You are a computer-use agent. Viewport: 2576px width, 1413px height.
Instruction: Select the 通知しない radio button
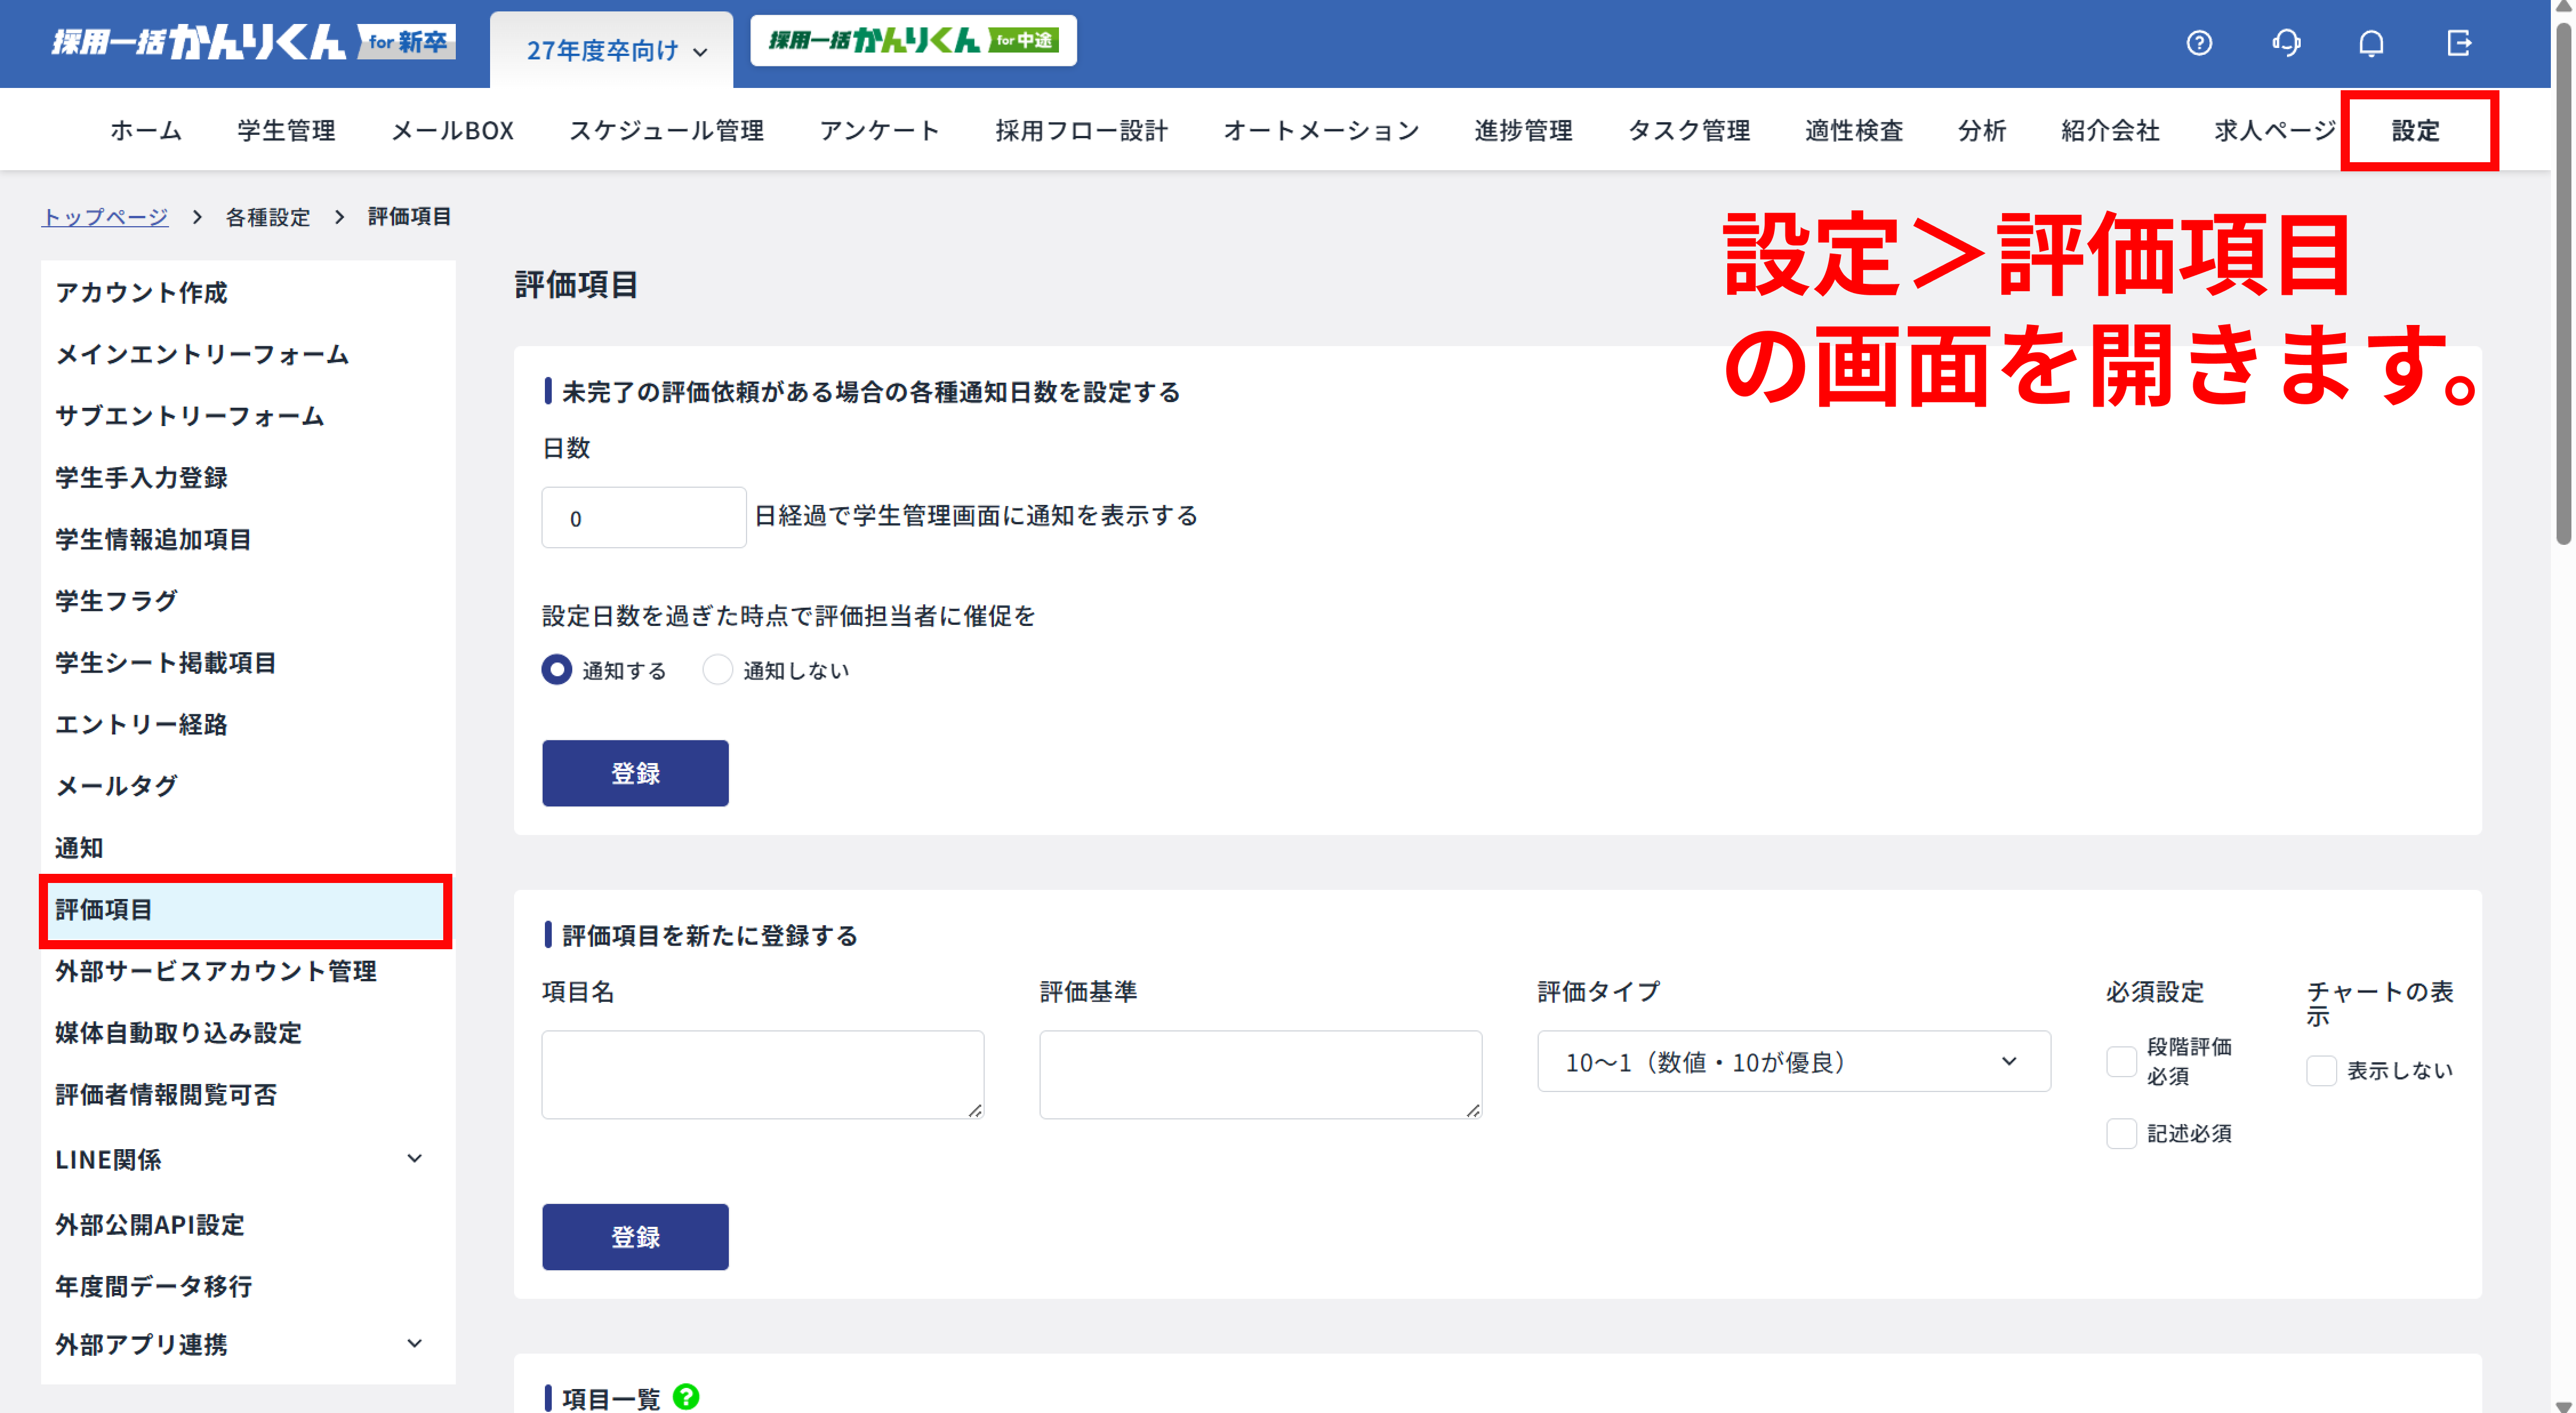coord(717,670)
